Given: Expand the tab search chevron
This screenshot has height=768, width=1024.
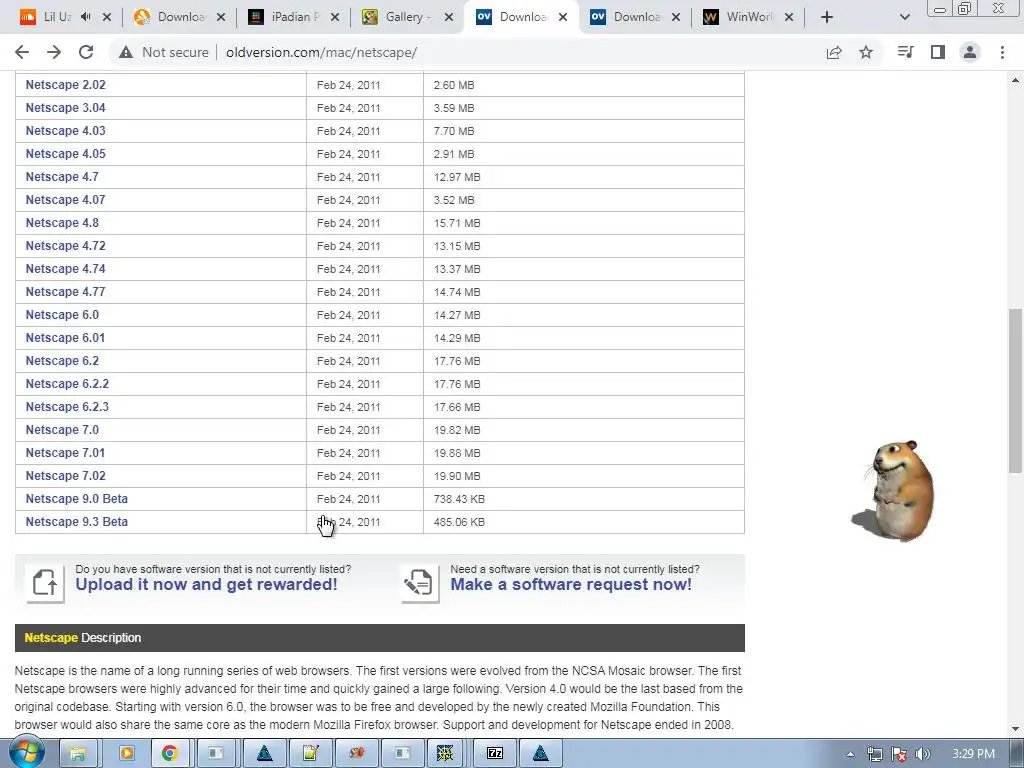Looking at the screenshot, I should coord(904,18).
